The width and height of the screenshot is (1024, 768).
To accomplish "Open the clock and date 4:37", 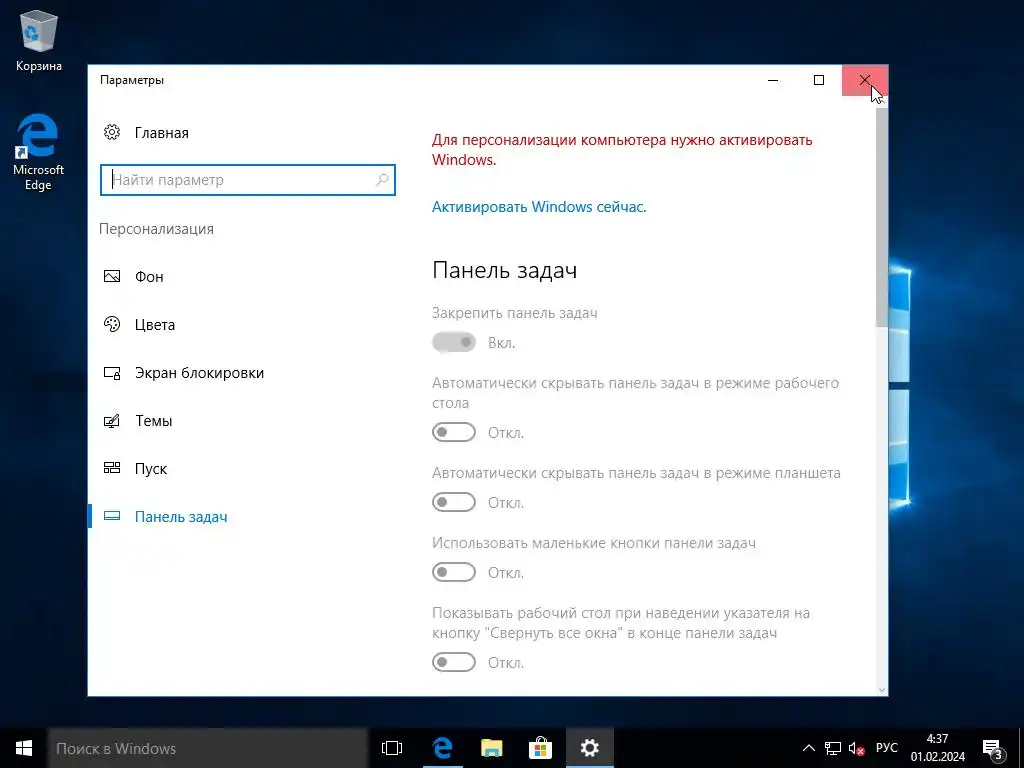I will (x=938, y=748).
